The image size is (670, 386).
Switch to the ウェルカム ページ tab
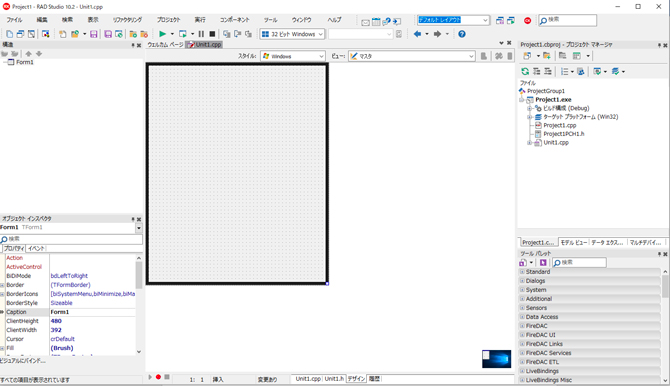[x=165, y=44]
